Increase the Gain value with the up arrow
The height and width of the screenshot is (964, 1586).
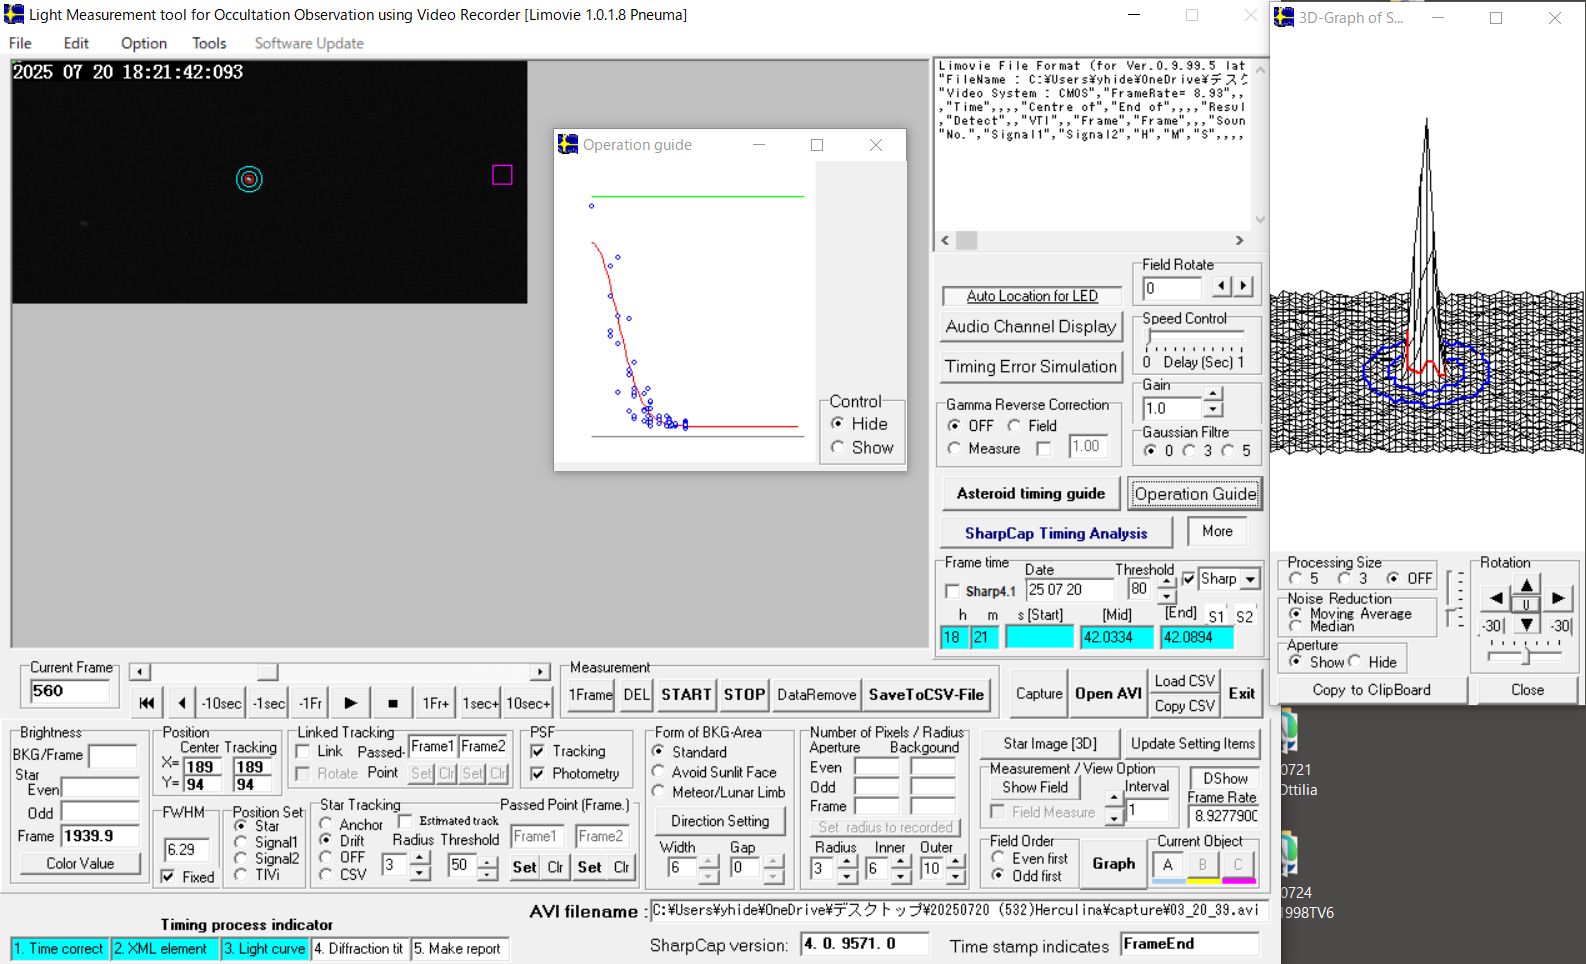point(1213,395)
